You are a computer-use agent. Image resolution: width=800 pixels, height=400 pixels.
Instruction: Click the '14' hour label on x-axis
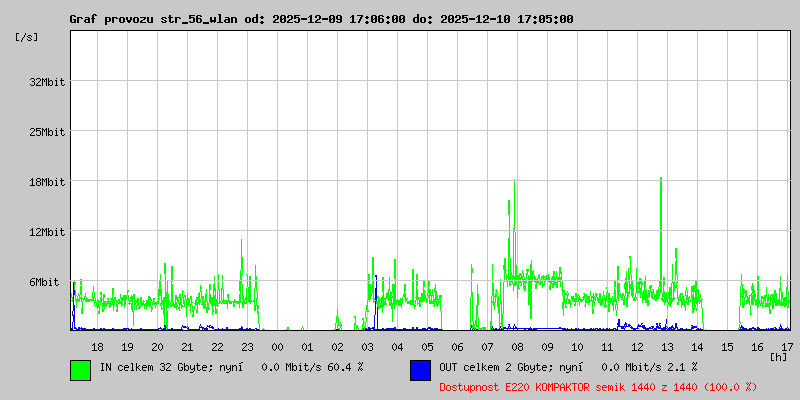coord(697,347)
